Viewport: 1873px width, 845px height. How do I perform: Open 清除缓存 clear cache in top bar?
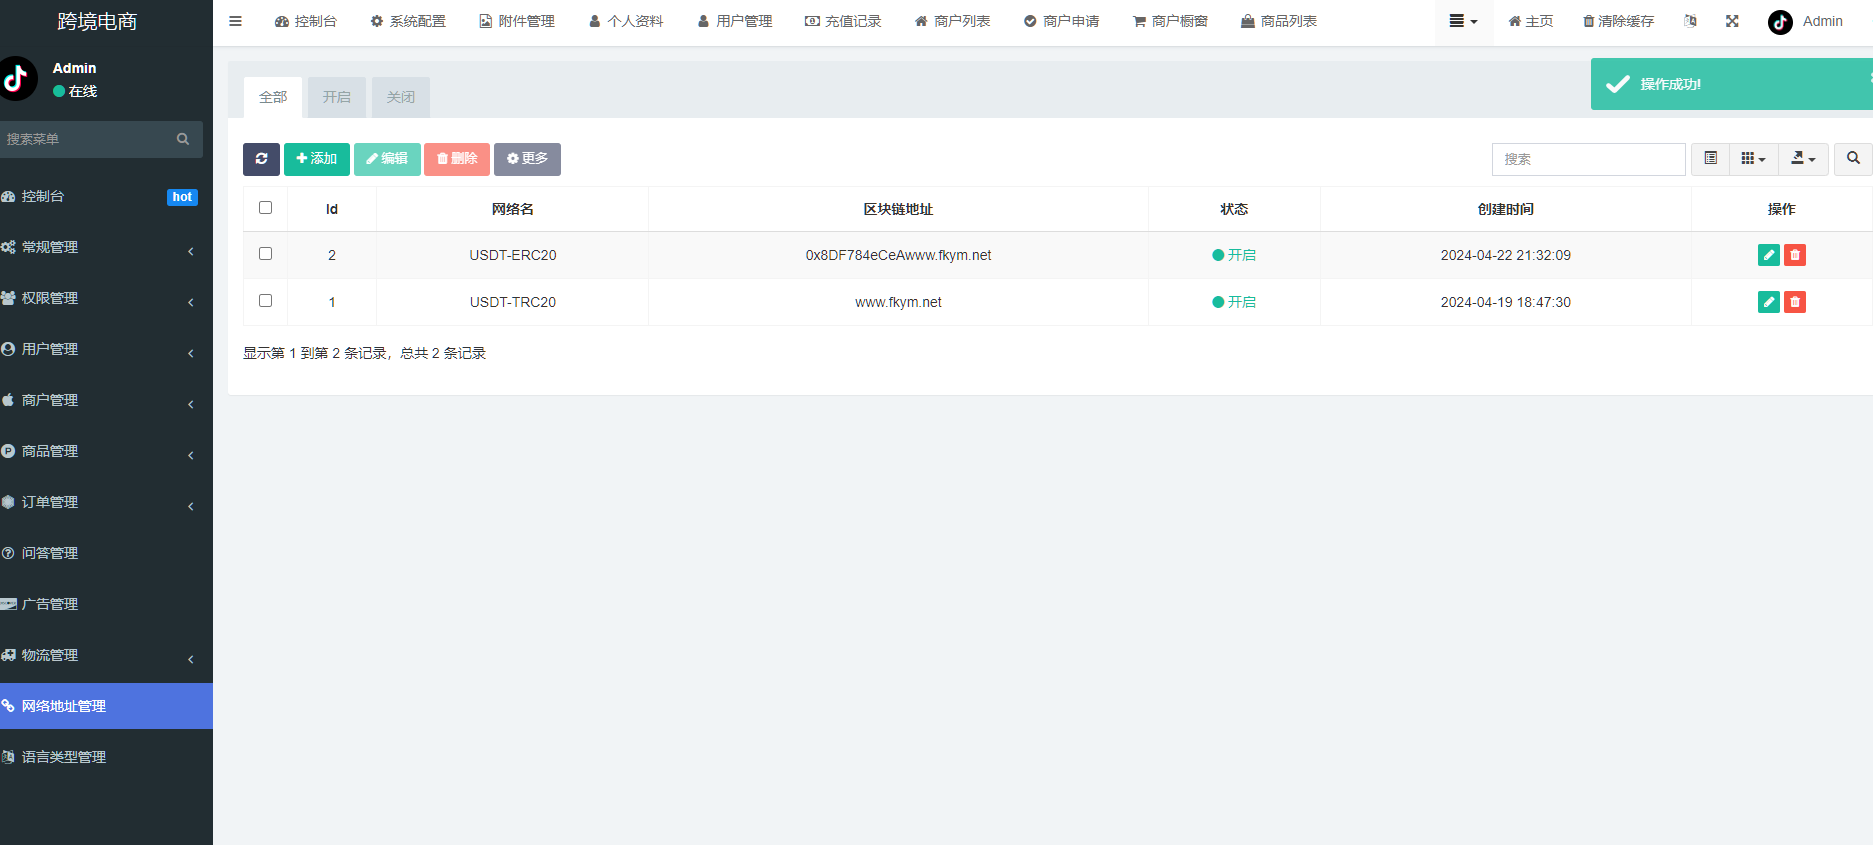click(1618, 21)
